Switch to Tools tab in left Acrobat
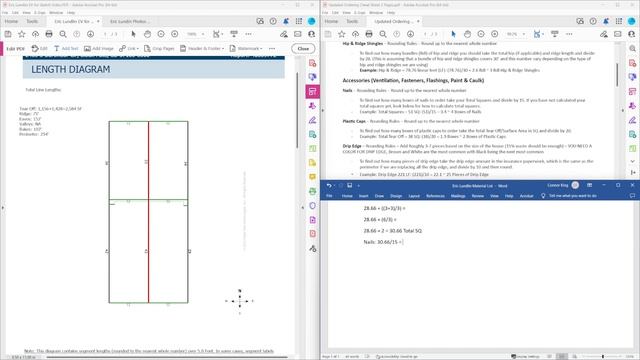 [x=32, y=21]
